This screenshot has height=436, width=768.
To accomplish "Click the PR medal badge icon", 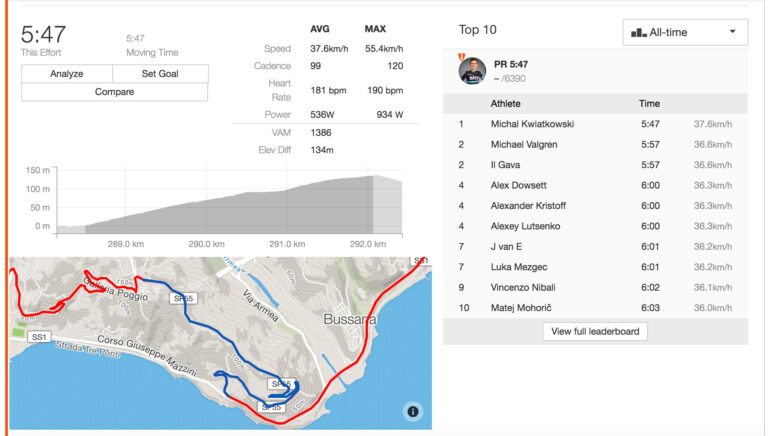I will click(x=461, y=58).
